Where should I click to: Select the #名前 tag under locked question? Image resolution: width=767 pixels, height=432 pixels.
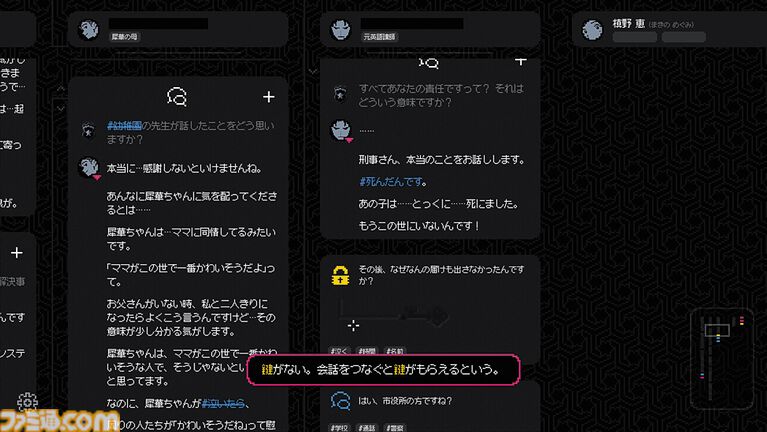coord(394,351)
